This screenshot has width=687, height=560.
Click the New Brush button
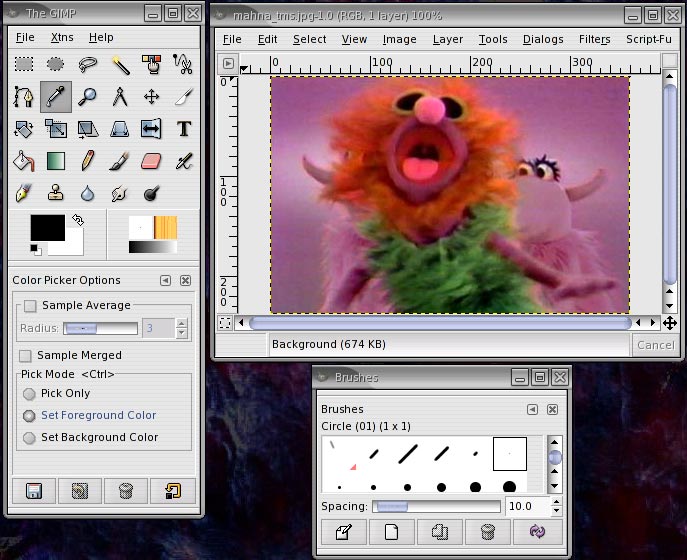coord(392,532)
